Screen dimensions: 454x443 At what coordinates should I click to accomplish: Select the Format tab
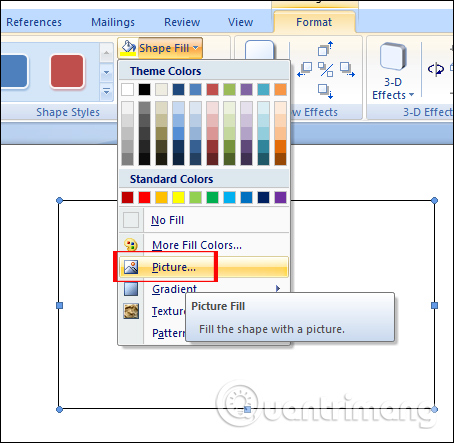tap(314, 22)
